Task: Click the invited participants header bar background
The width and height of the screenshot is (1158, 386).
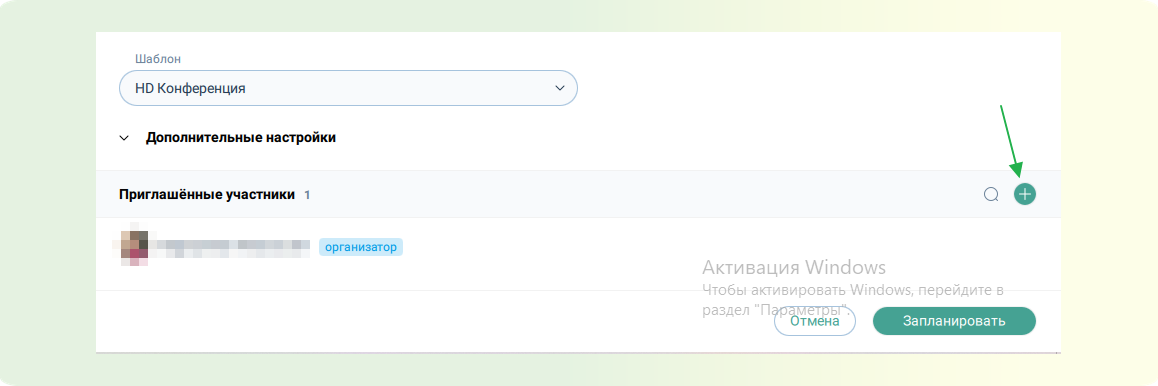Action: coord(628,194)
